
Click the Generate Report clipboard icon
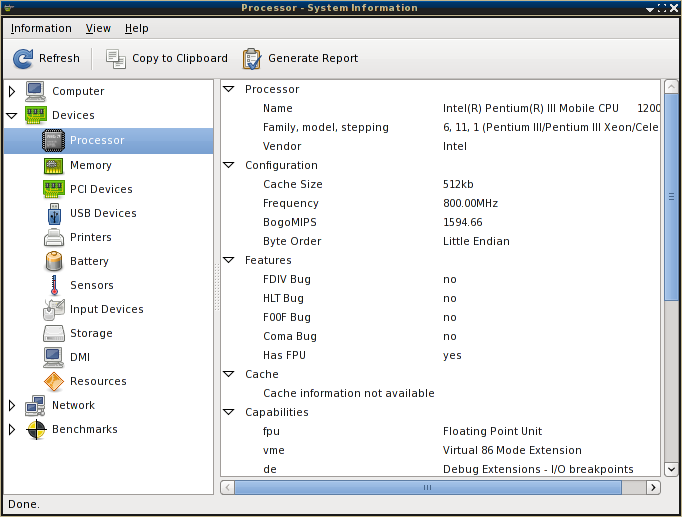pyautogui.click(x=252, y=58)
